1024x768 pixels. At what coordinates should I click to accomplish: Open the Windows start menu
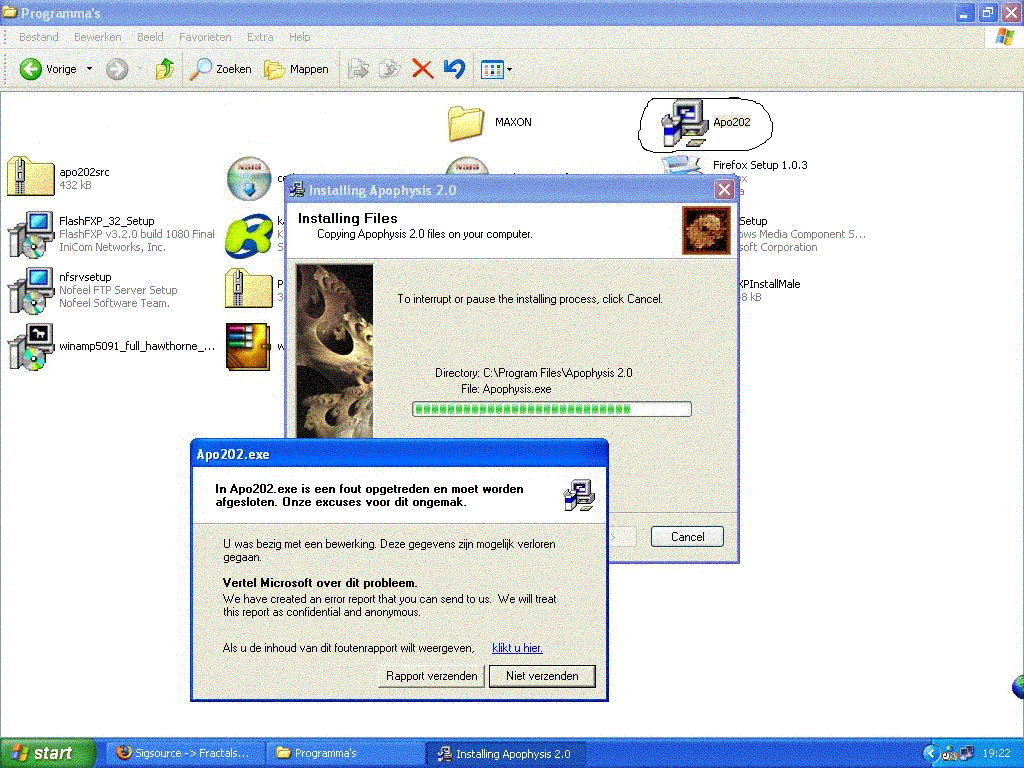(48, 753)
